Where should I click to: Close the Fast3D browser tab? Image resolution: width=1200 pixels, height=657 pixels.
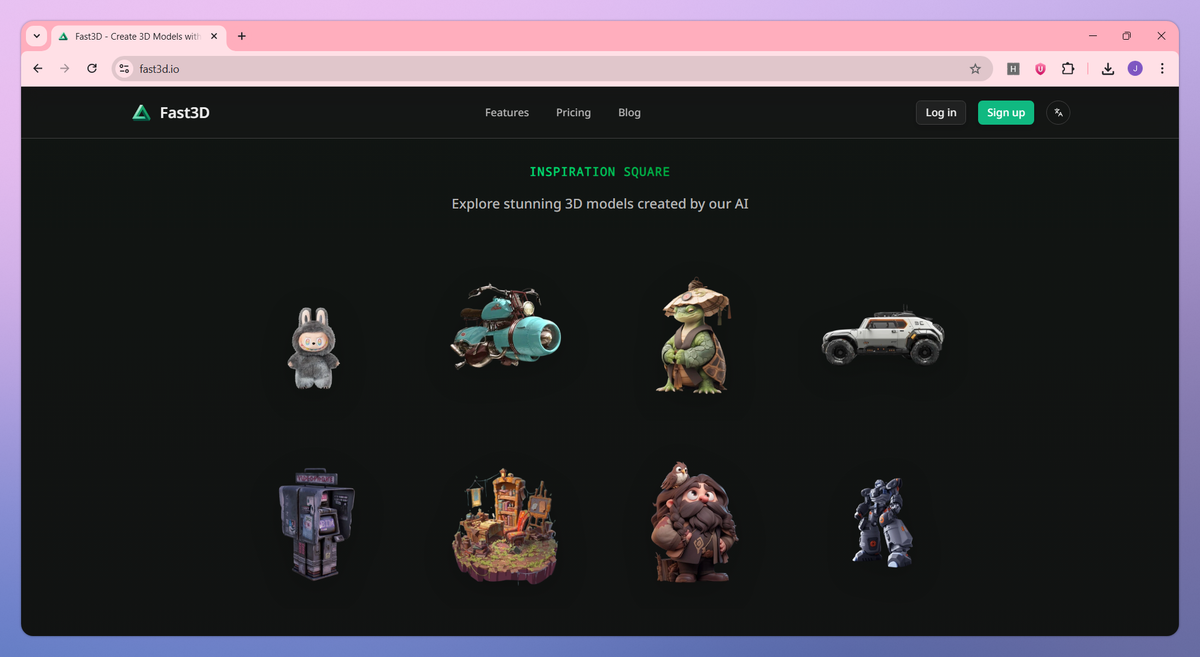[214, 36]
